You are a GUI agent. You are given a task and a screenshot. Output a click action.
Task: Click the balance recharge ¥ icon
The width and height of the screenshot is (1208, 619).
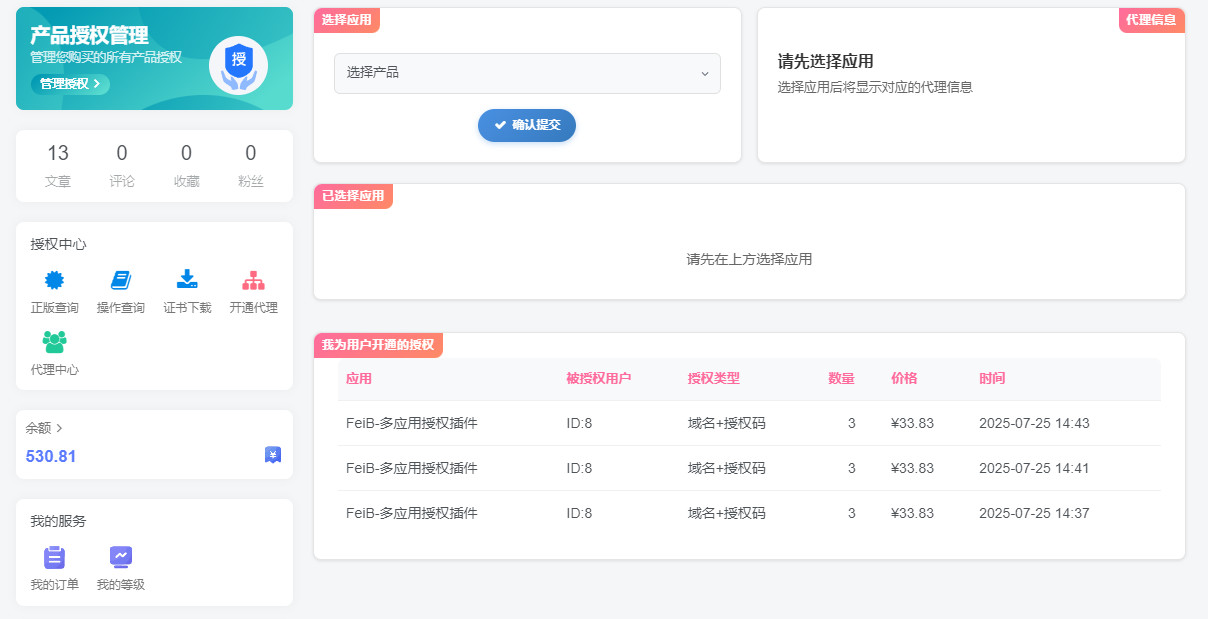coord(273,455)
